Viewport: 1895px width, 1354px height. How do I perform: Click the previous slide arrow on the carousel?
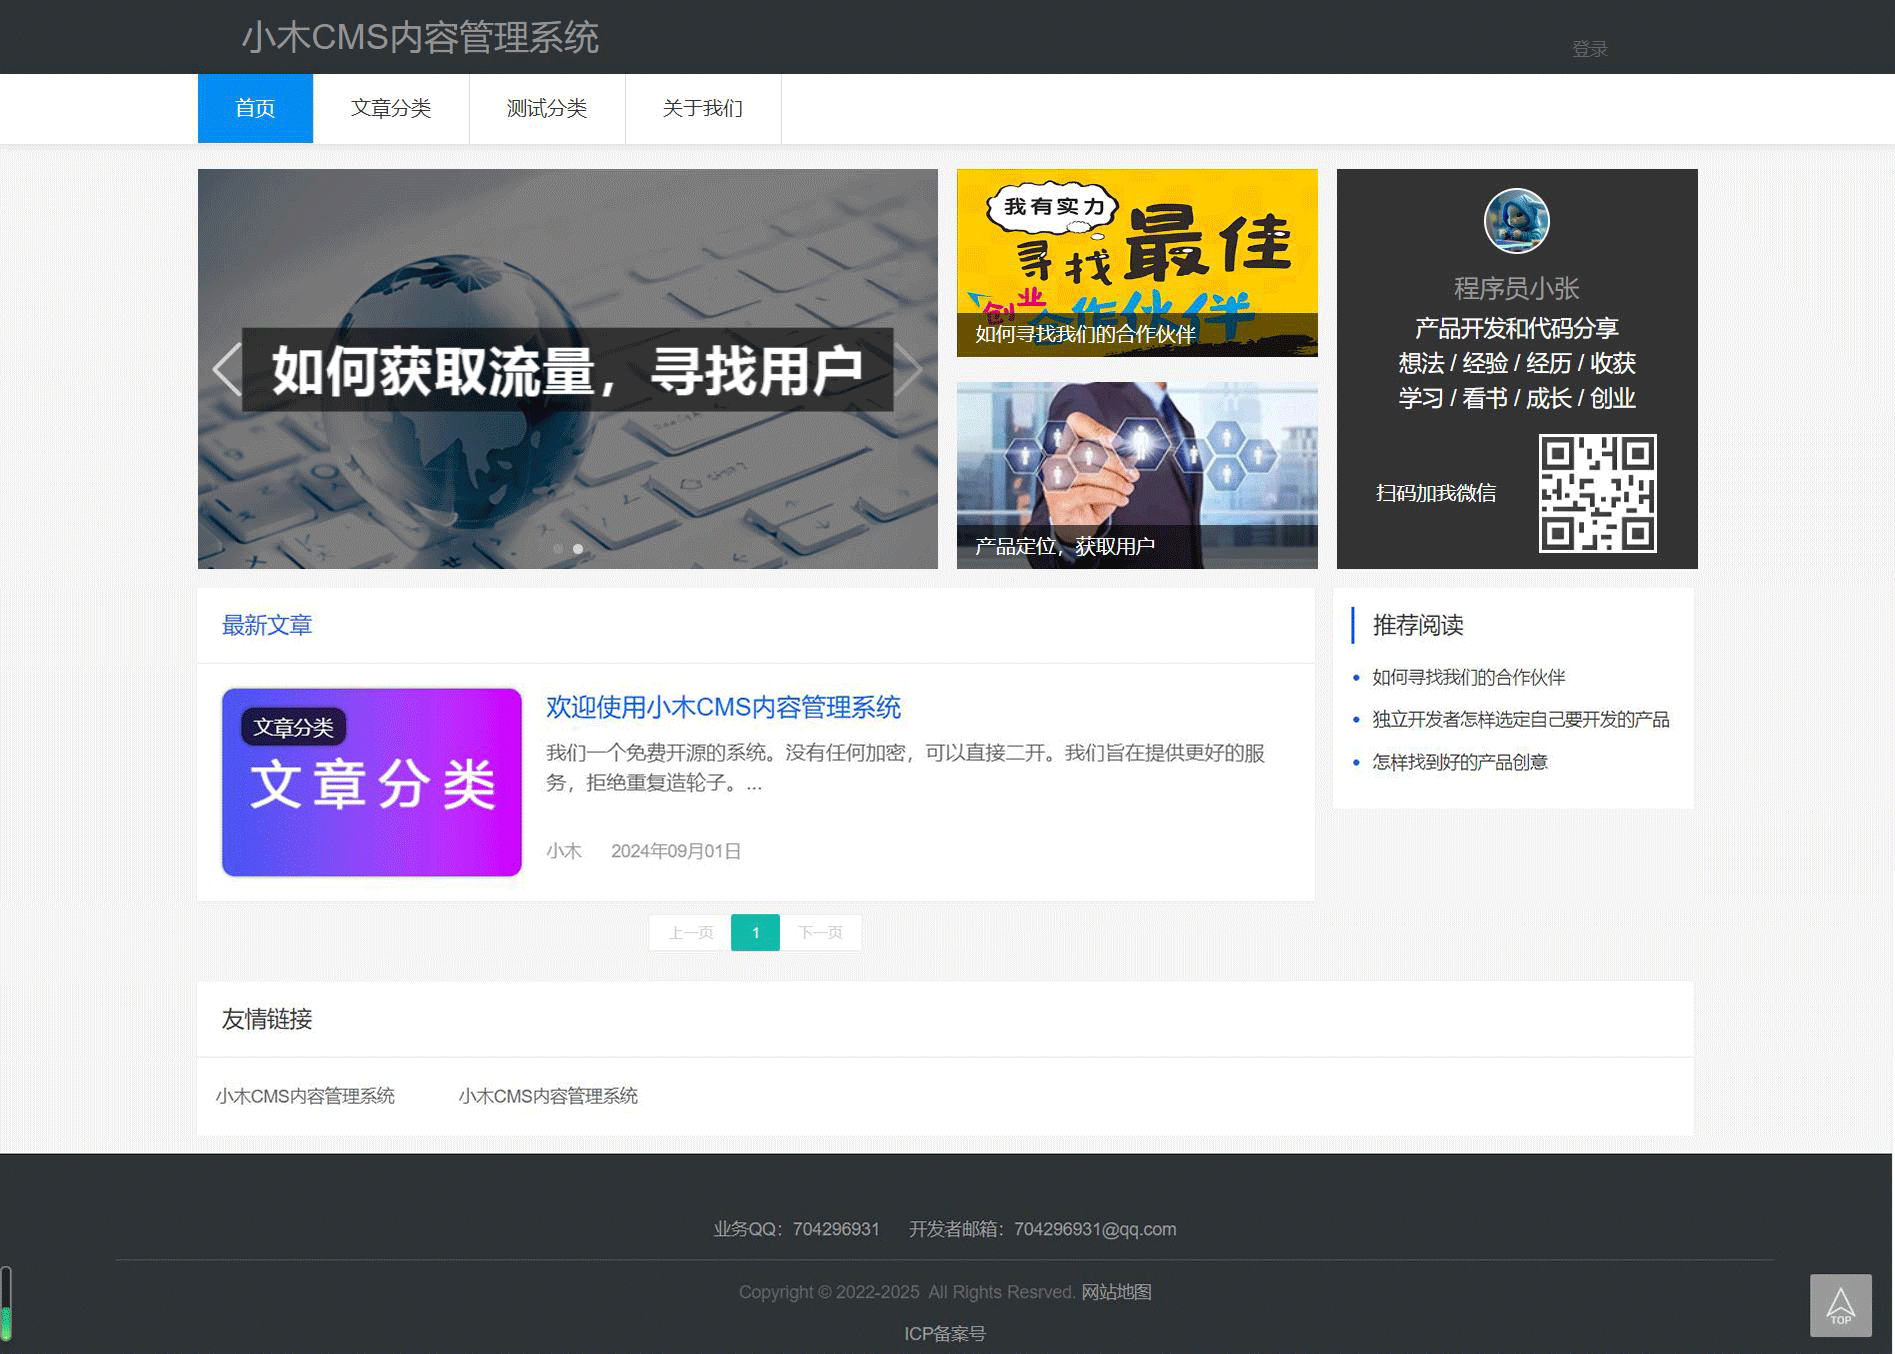[x=224, y=370]
